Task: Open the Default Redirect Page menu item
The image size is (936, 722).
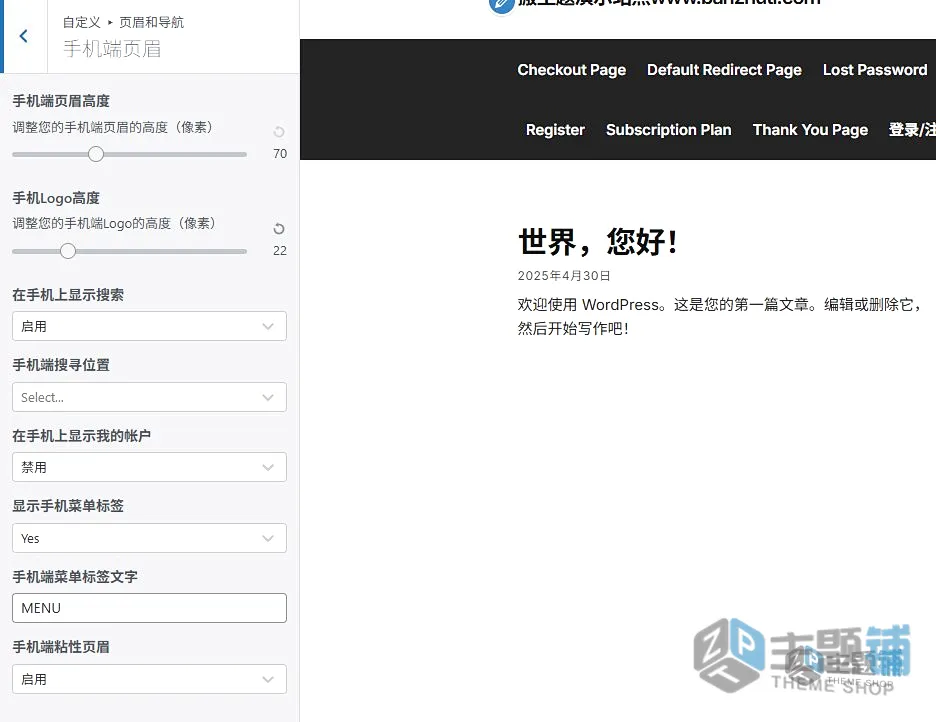Action: pyautogui.click(x=724, y=70)
